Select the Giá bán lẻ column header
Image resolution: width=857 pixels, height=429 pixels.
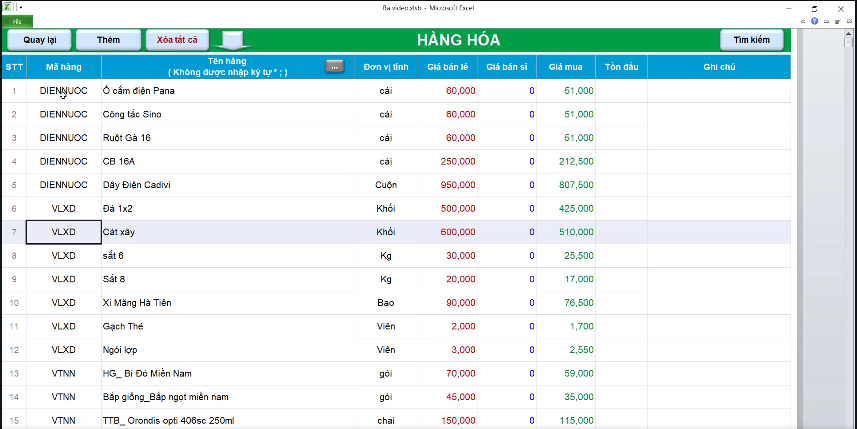(448, 67)
